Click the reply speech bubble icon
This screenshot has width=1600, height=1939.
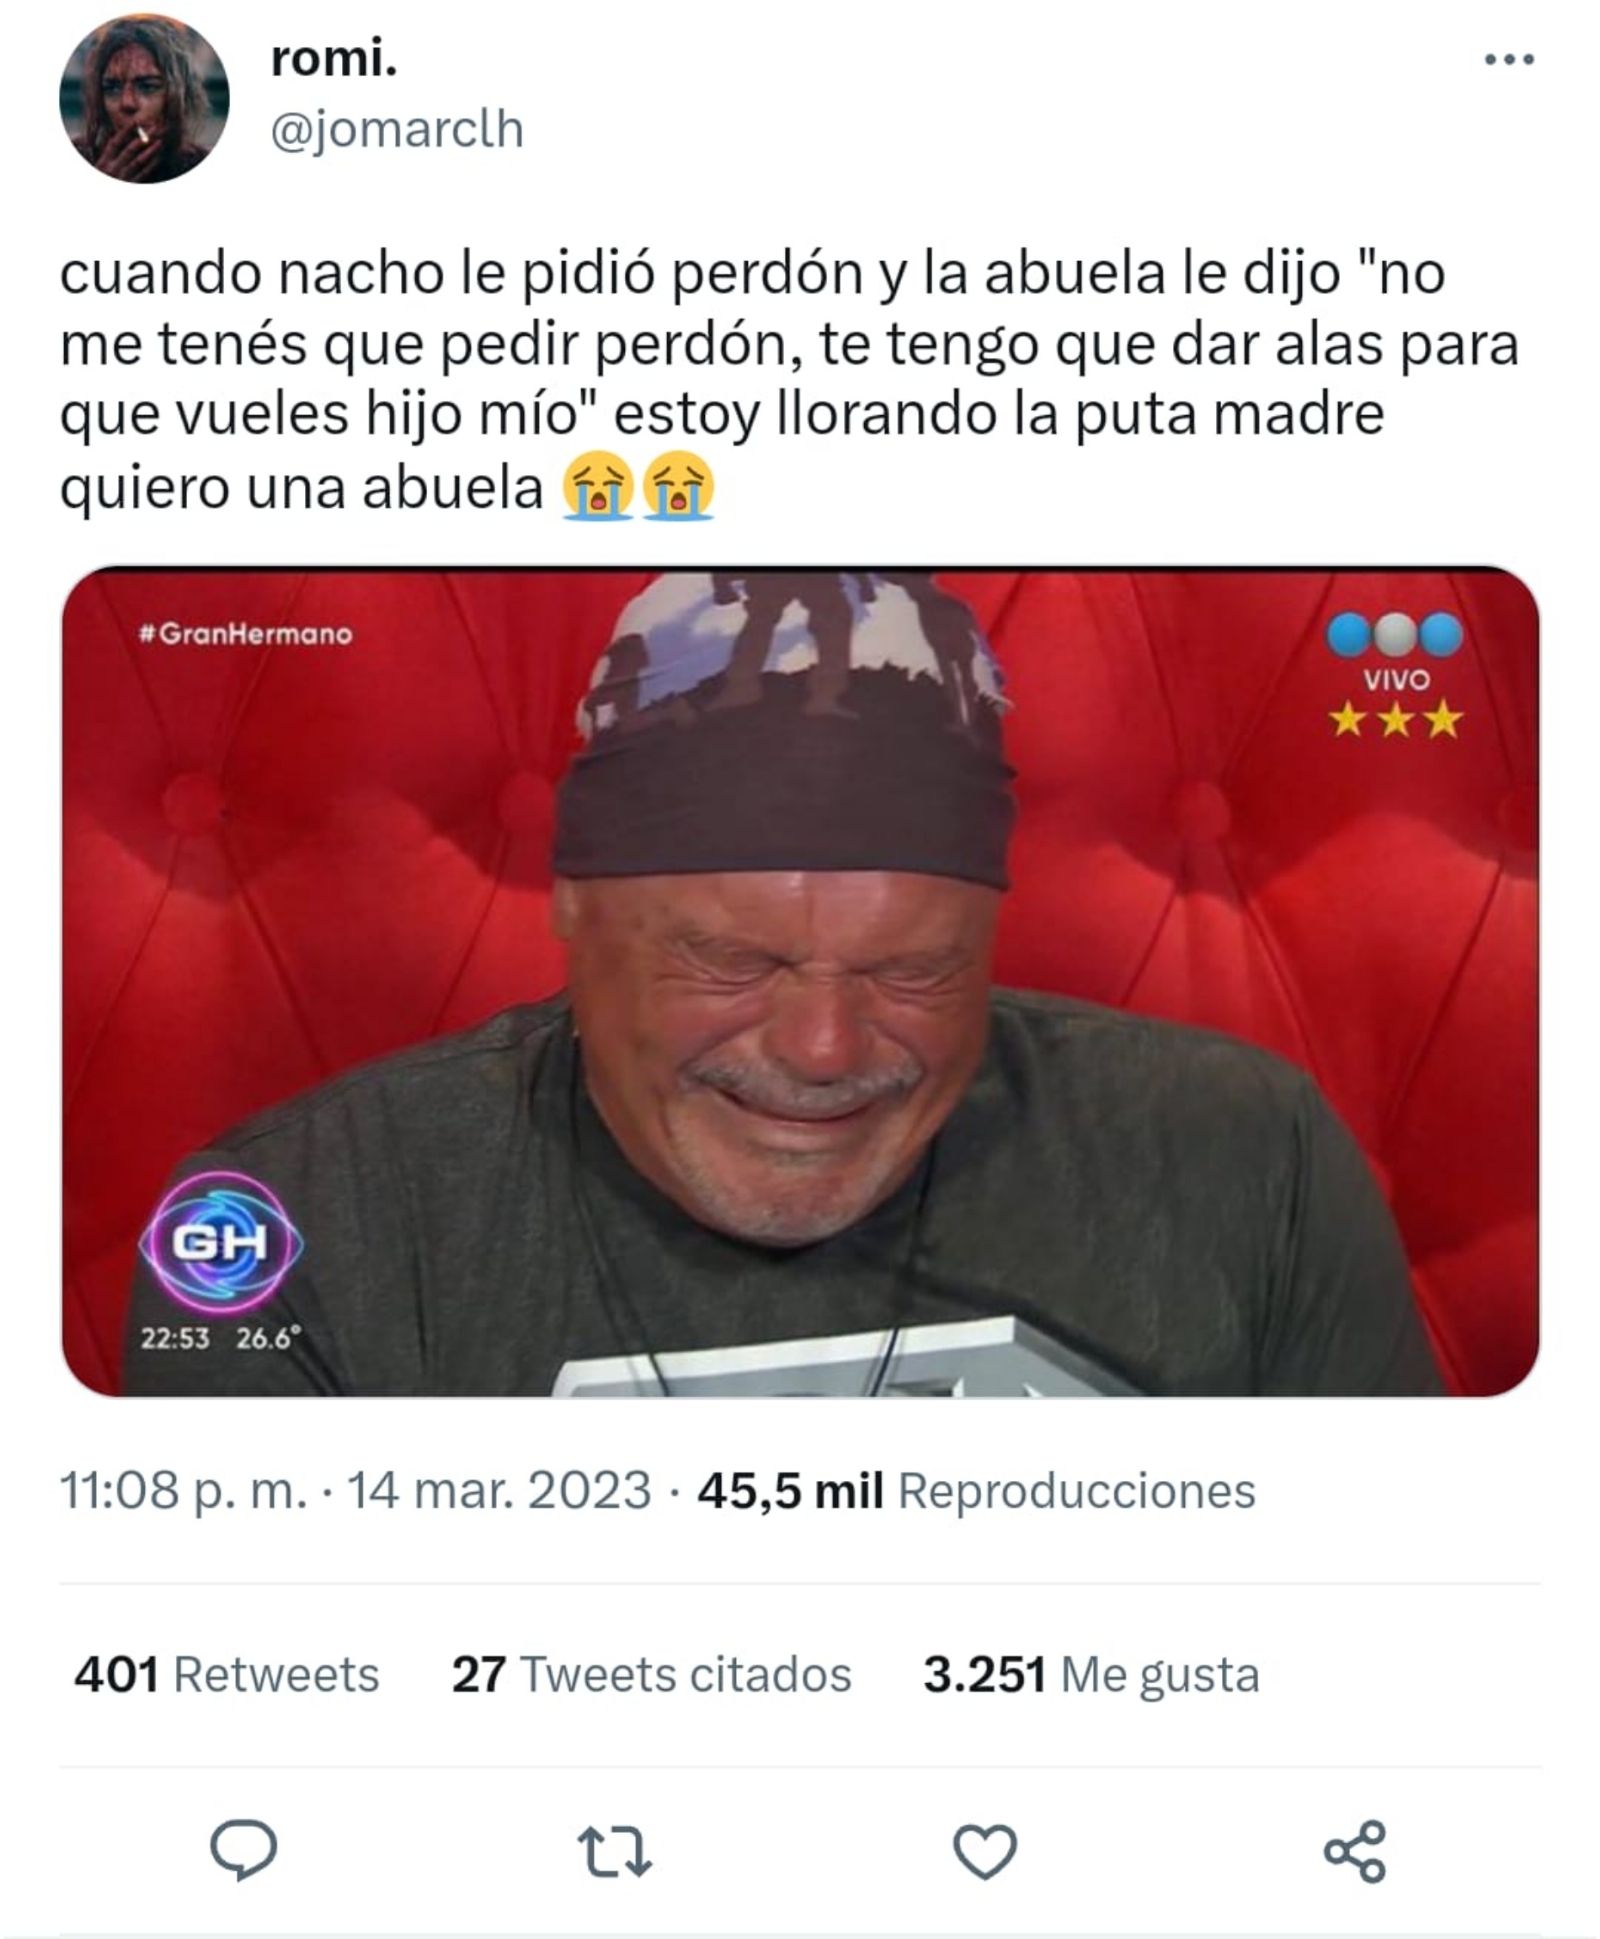[x=243, y=1850]
